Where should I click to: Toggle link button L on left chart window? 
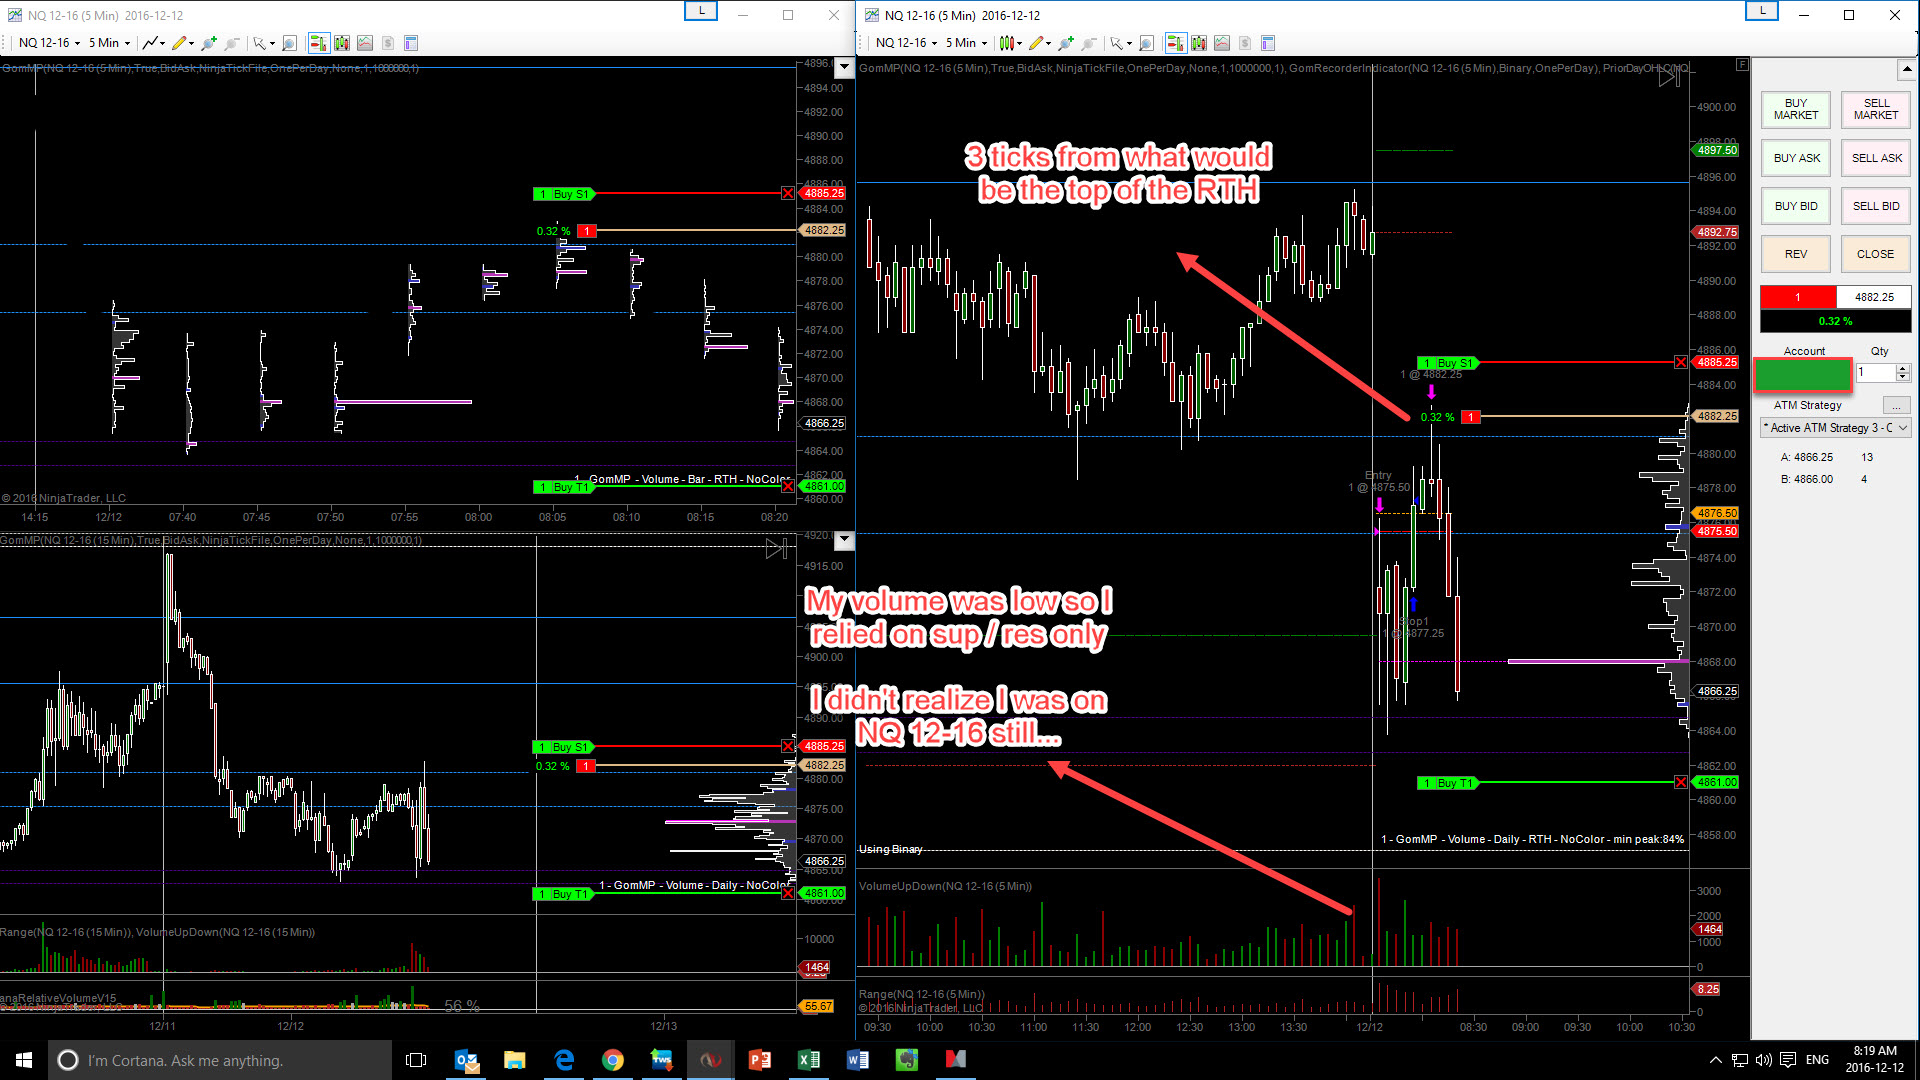[701, 11]
